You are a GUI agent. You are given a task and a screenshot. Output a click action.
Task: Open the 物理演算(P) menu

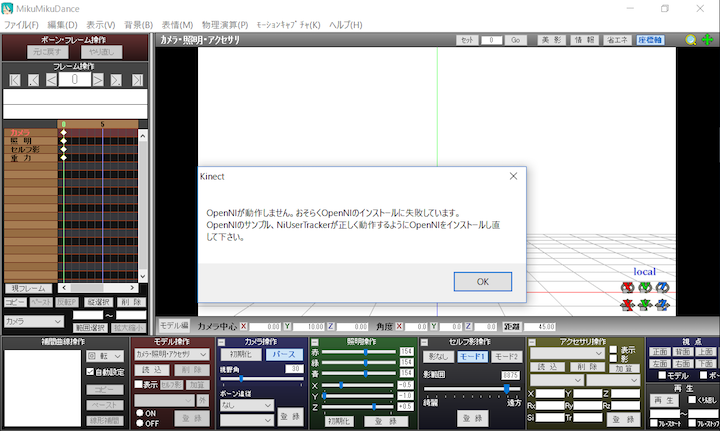click(225, 25)
